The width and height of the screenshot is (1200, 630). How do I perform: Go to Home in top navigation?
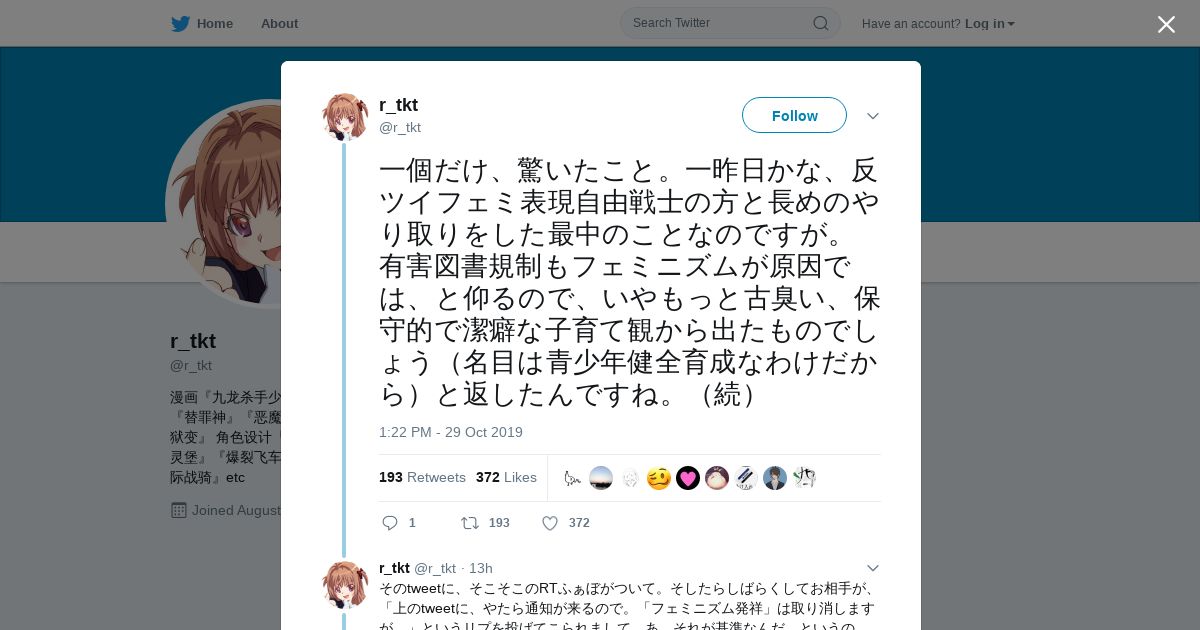click(214, 23)
